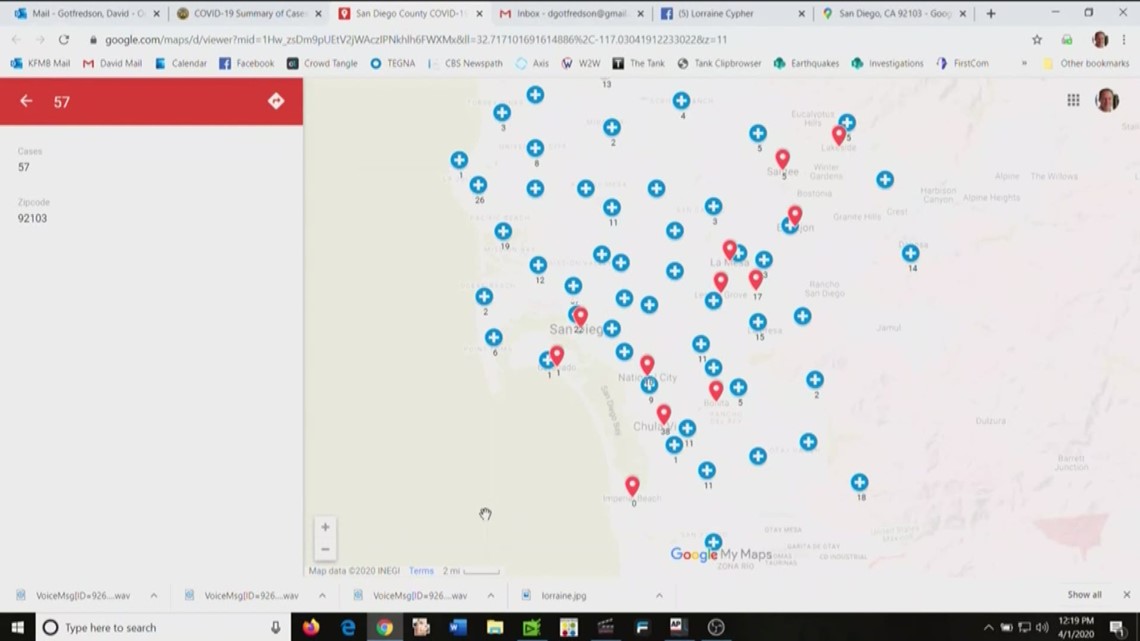Click the back arrow beside 57
1140x641 pixels.
[x=26, y=101]
